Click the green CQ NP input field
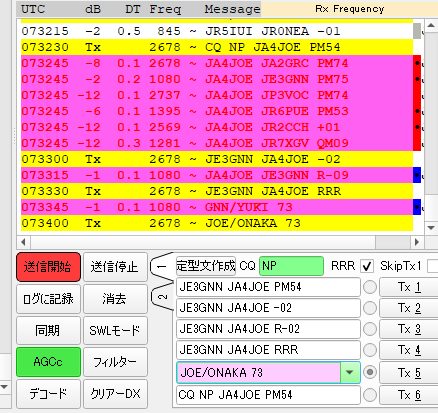438x413 pixels. [x=291, y=266]
